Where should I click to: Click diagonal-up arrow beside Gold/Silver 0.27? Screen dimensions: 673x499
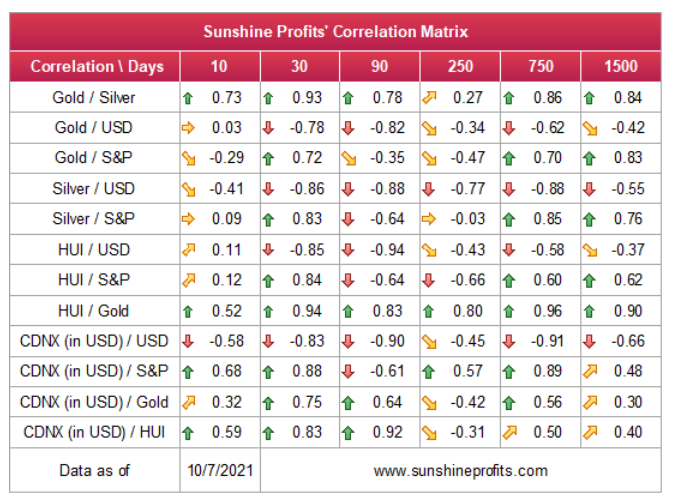pyautogui.click(x=429, y=98)
